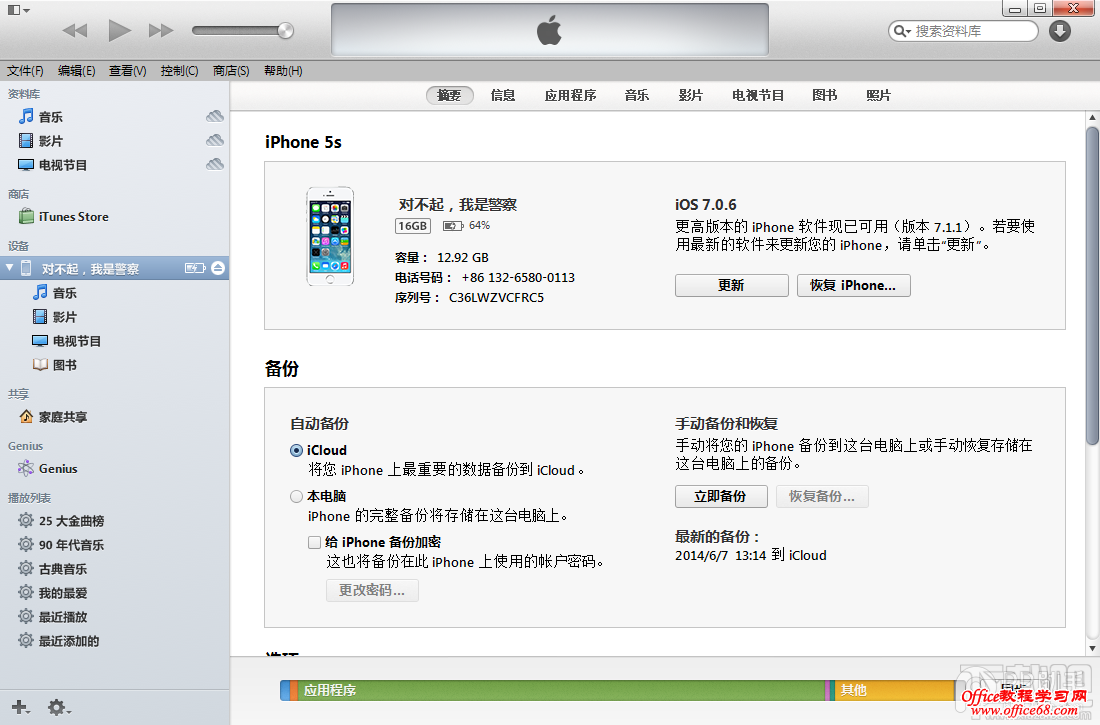Open the gear settings dropdown at bottom left
The width and height of the screenshot is (1100, 725).
coord(57,708)
